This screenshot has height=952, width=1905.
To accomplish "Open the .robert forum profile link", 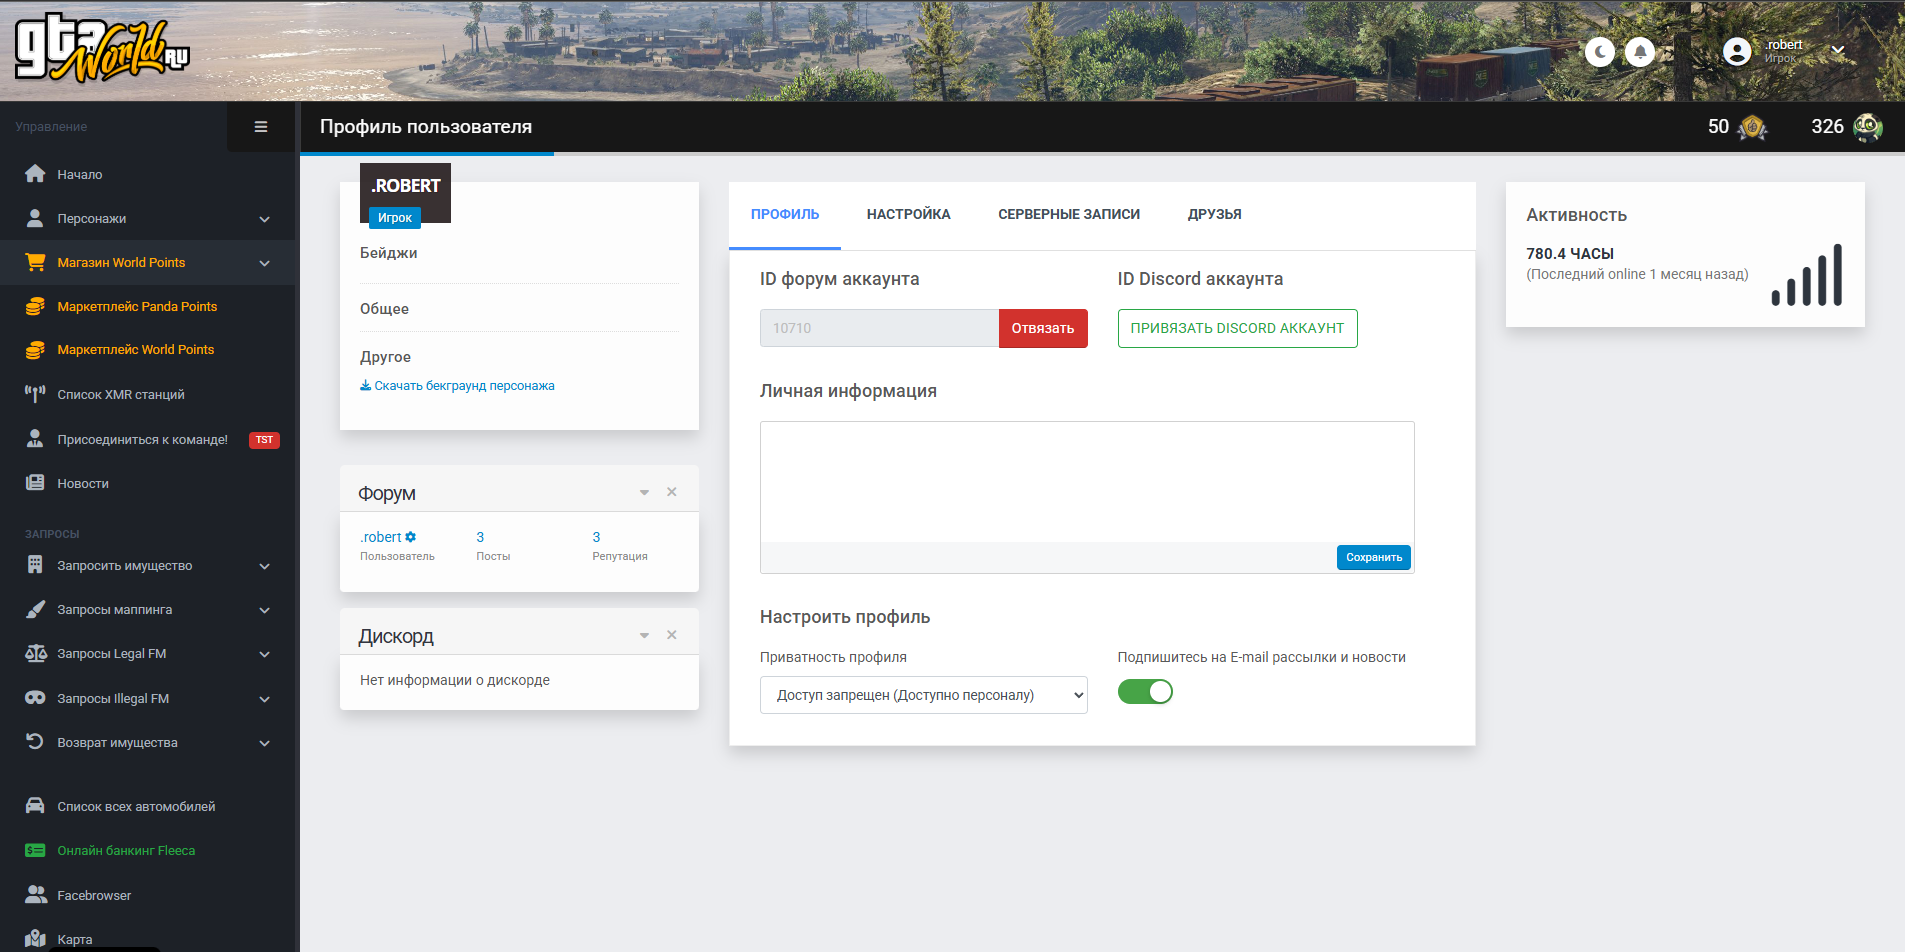I will (381, 537).
